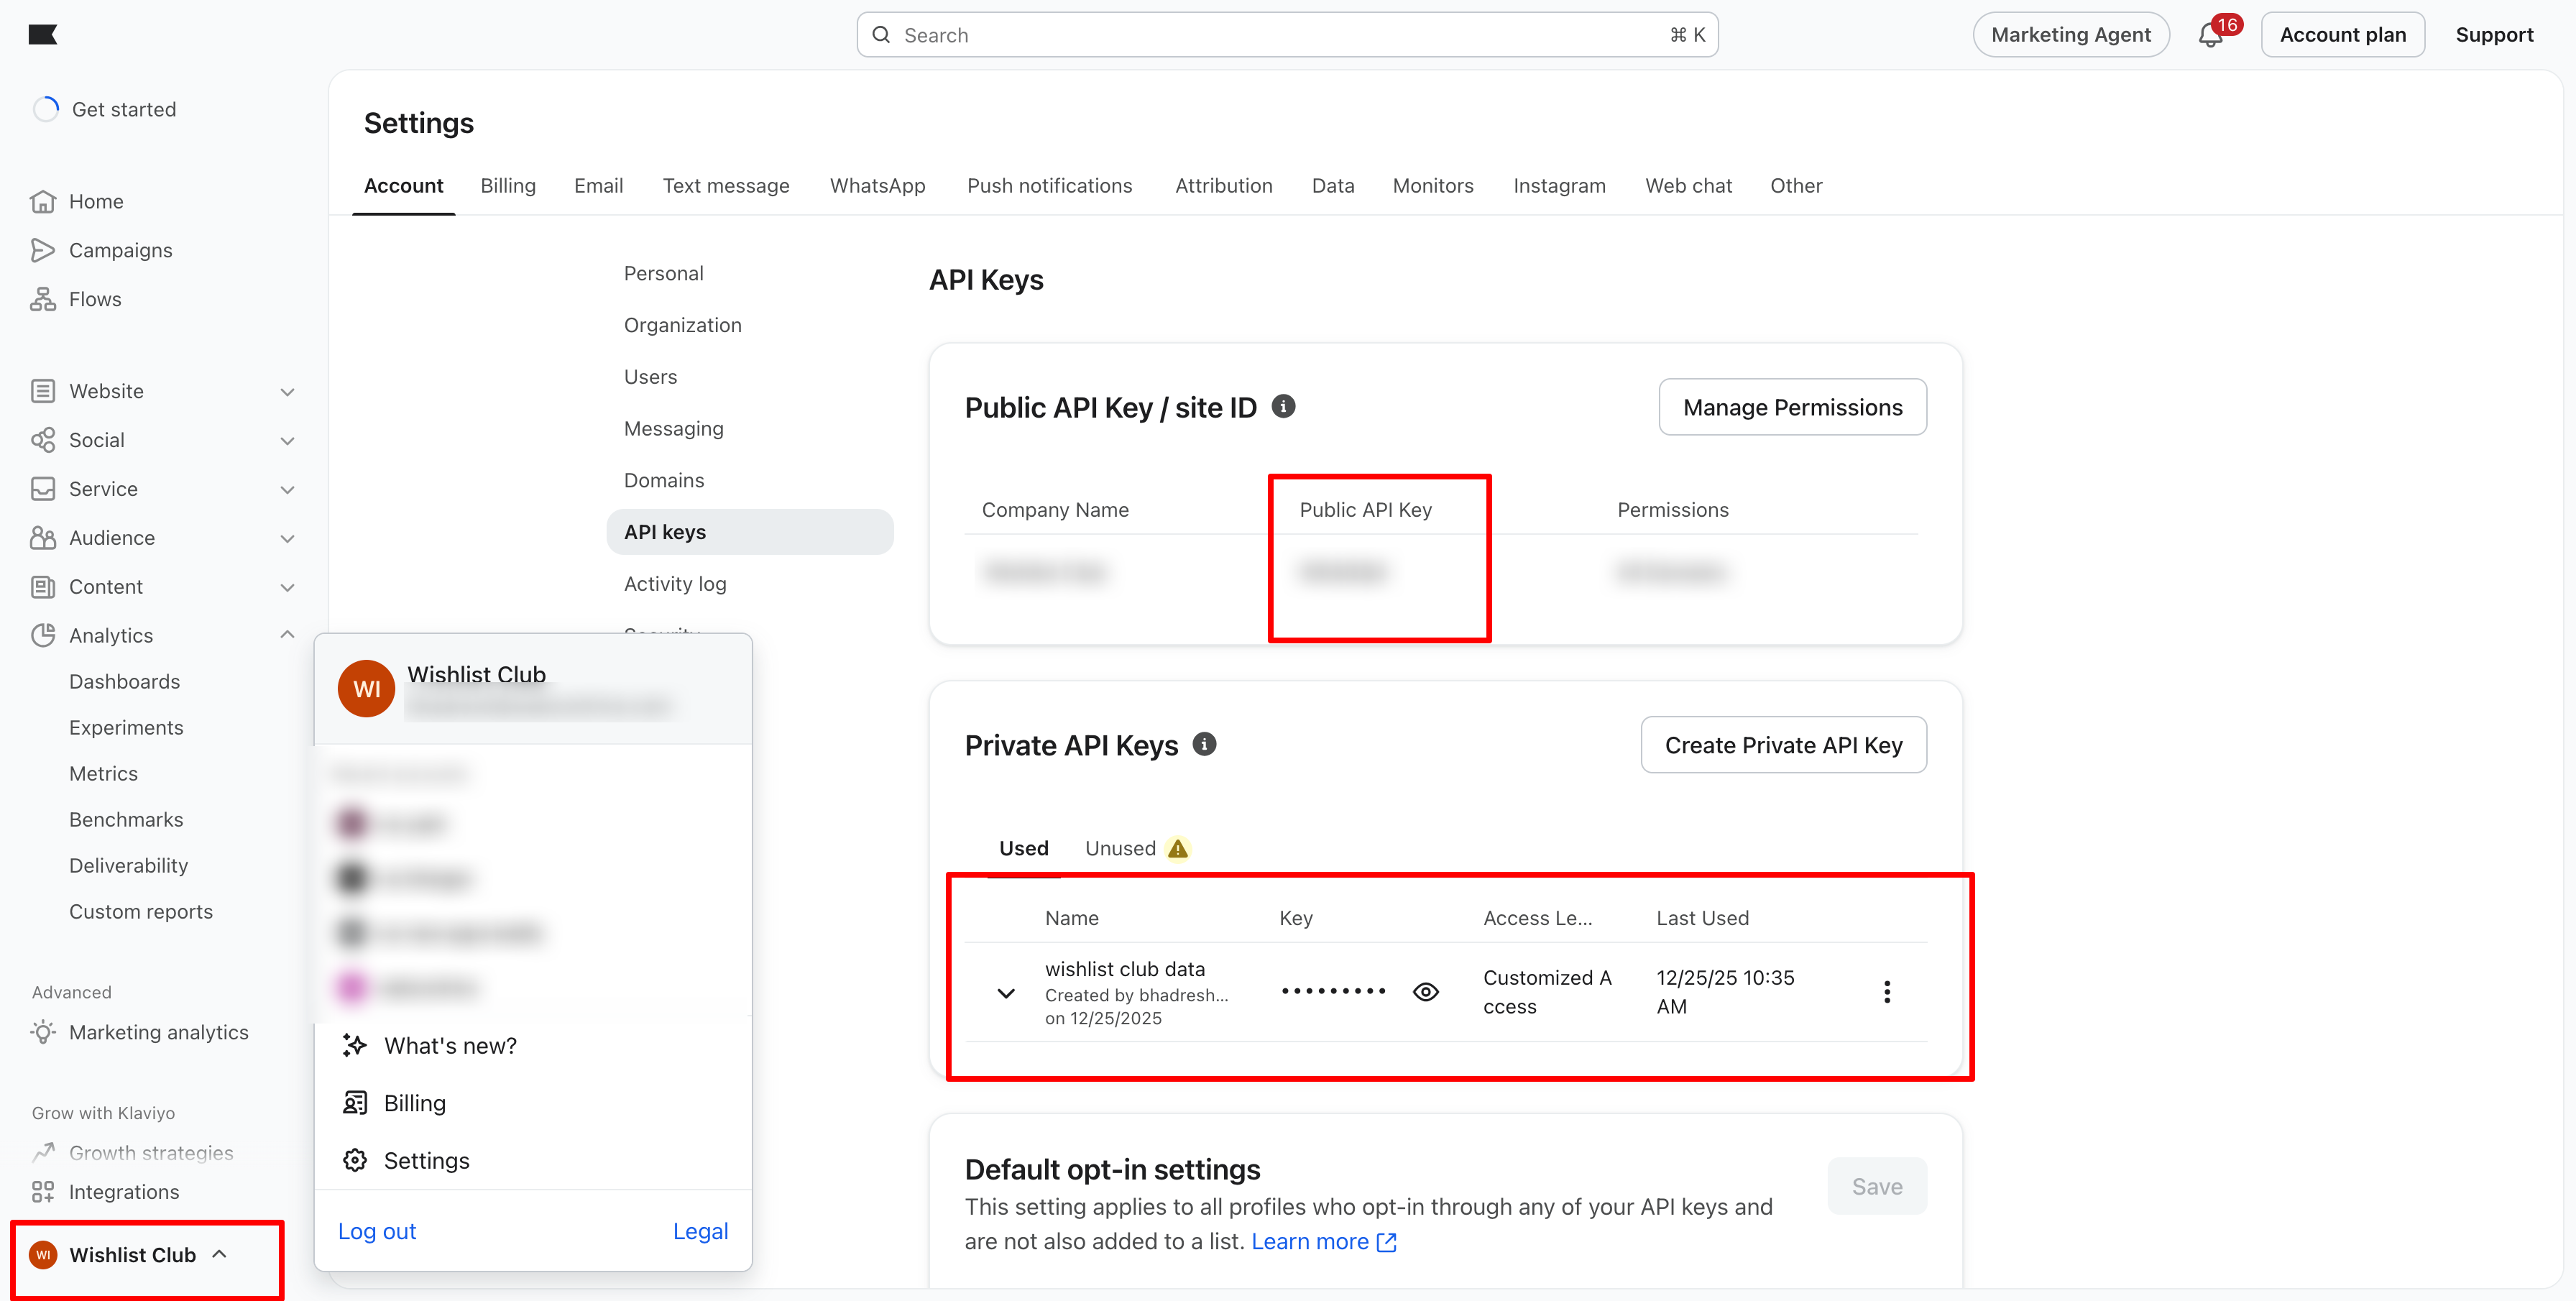2576x1301 pixels.
Task: Open the notifications bell
Action: pos(2210,35)
